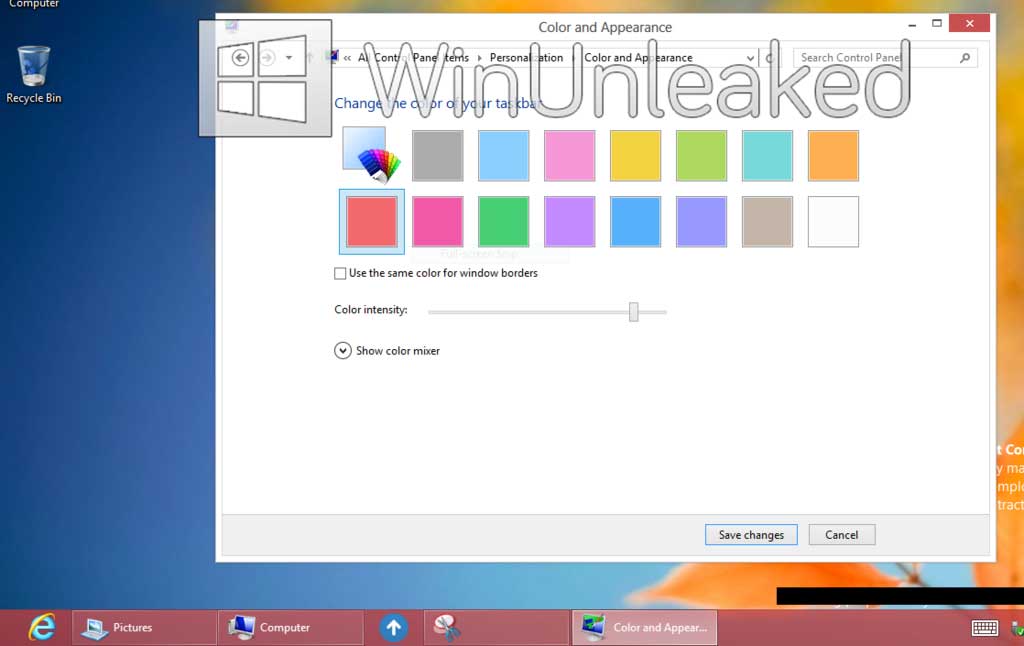This screenshot has width=1024, height=646.
Task: Choose the green color swatch
Action: 503,221
